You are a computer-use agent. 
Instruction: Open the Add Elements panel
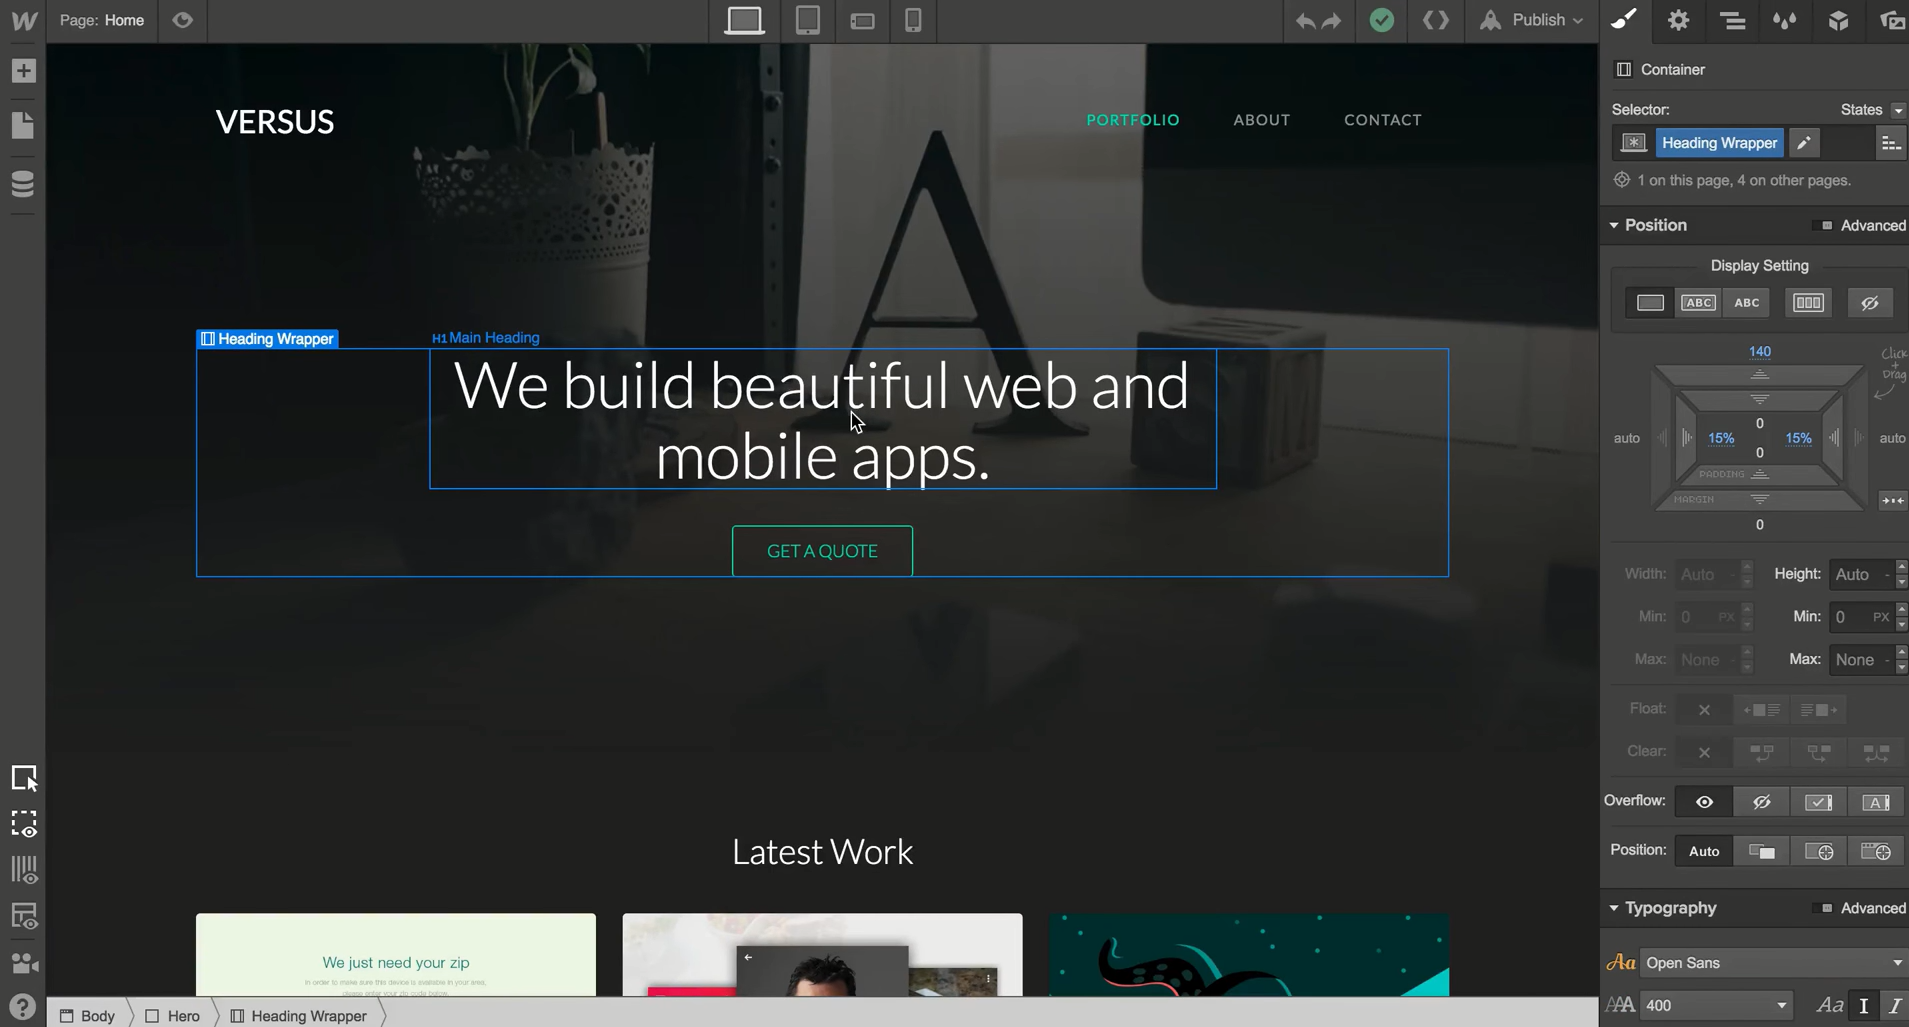click(23, 71)
